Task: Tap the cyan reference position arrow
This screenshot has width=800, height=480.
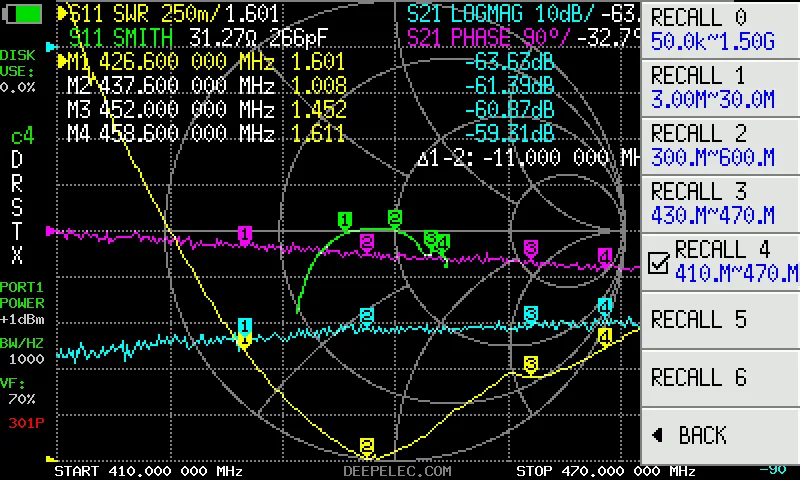Action: tap(51, 47)
